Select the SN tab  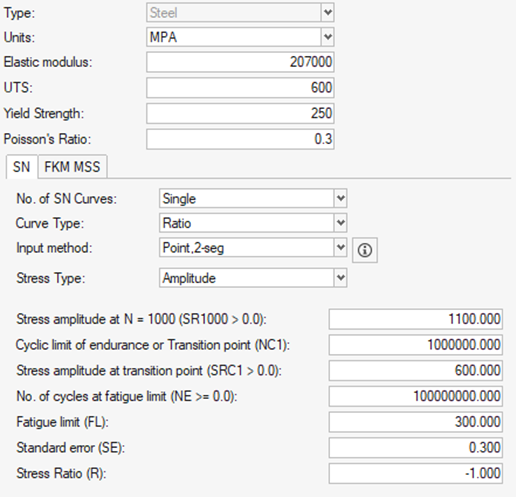coord(21,167)
